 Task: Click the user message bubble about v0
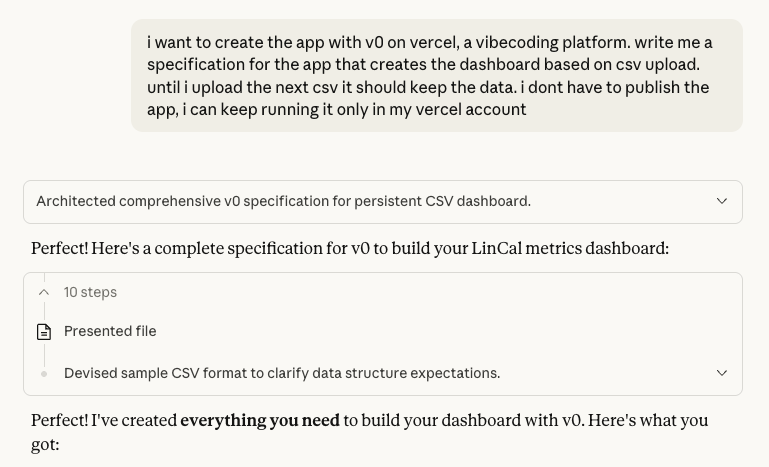436,76
